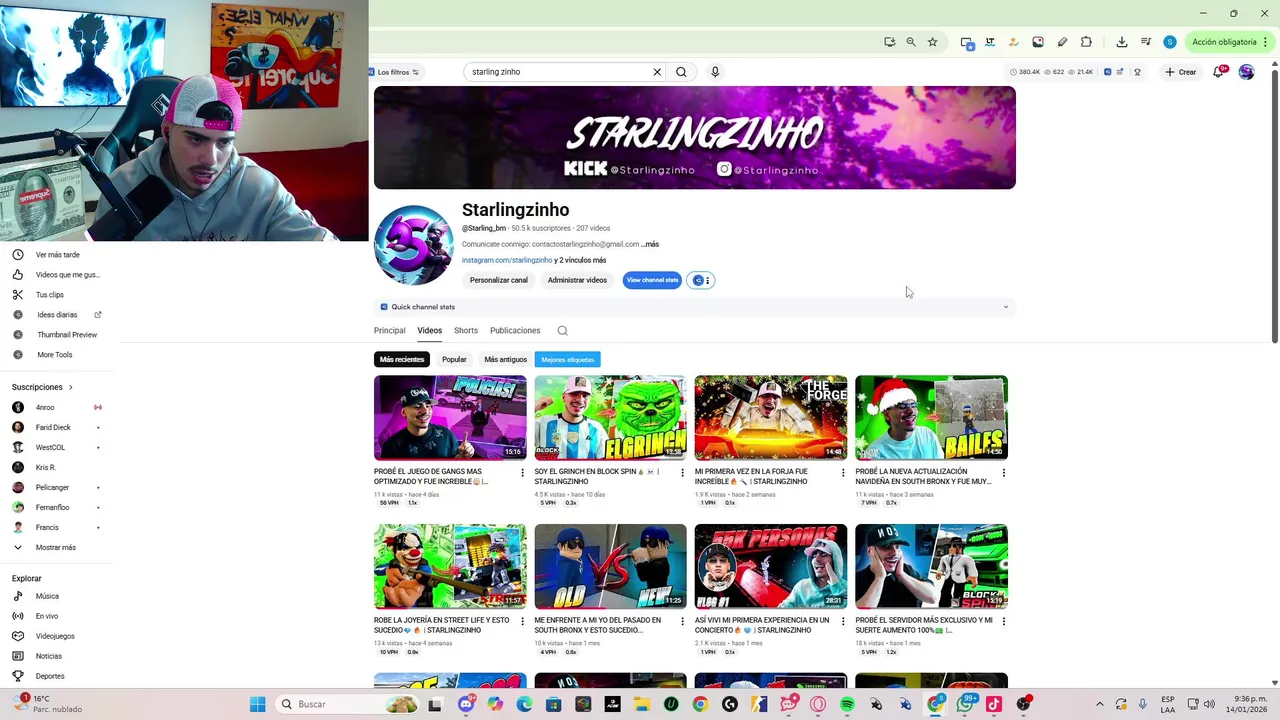Expand channel description with "...más"

651,244
